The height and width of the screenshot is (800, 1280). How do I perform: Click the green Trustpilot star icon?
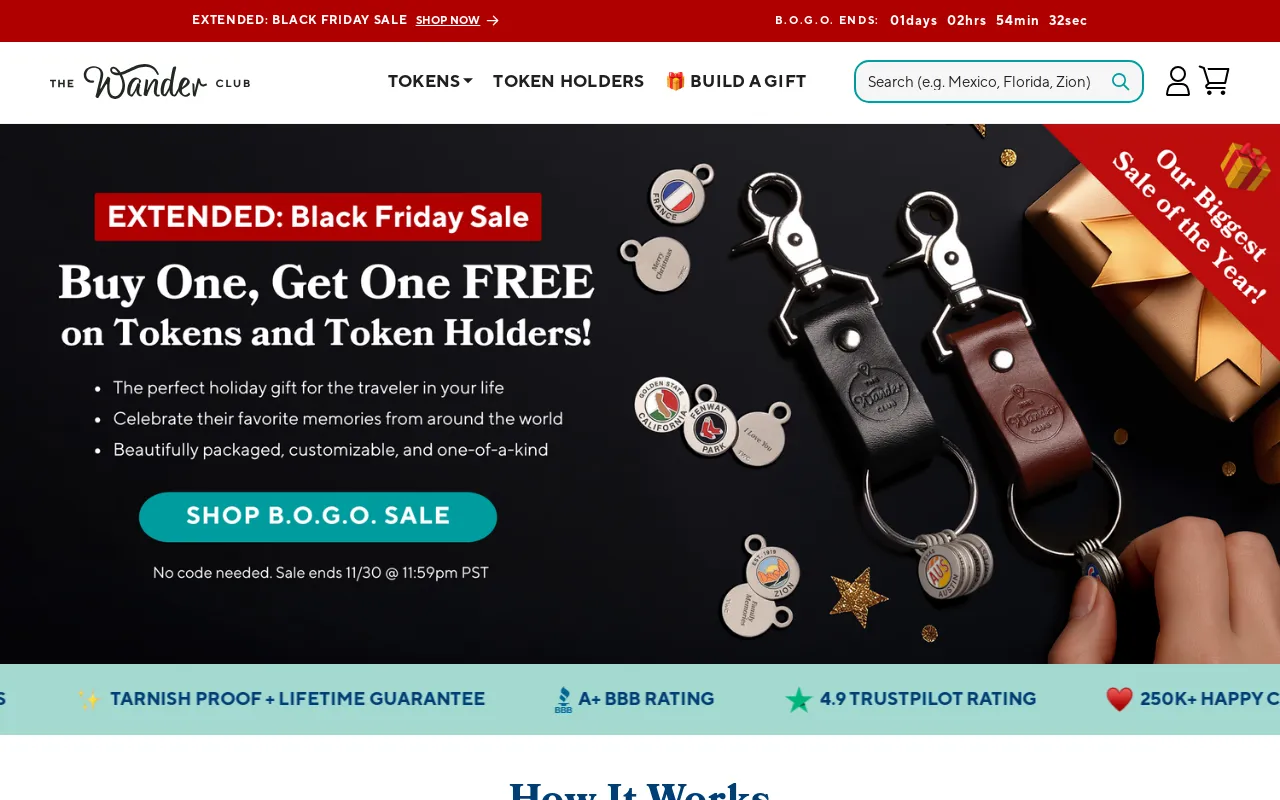coord(799,699)
